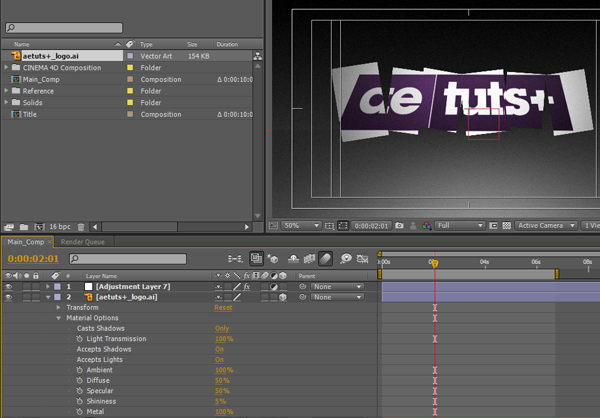This screenshot has width=600, height=418.
Task: Toggle adjustment layer switch on Adjustment Layer 7
Action: pyautogui.click(x=274, y=286)
